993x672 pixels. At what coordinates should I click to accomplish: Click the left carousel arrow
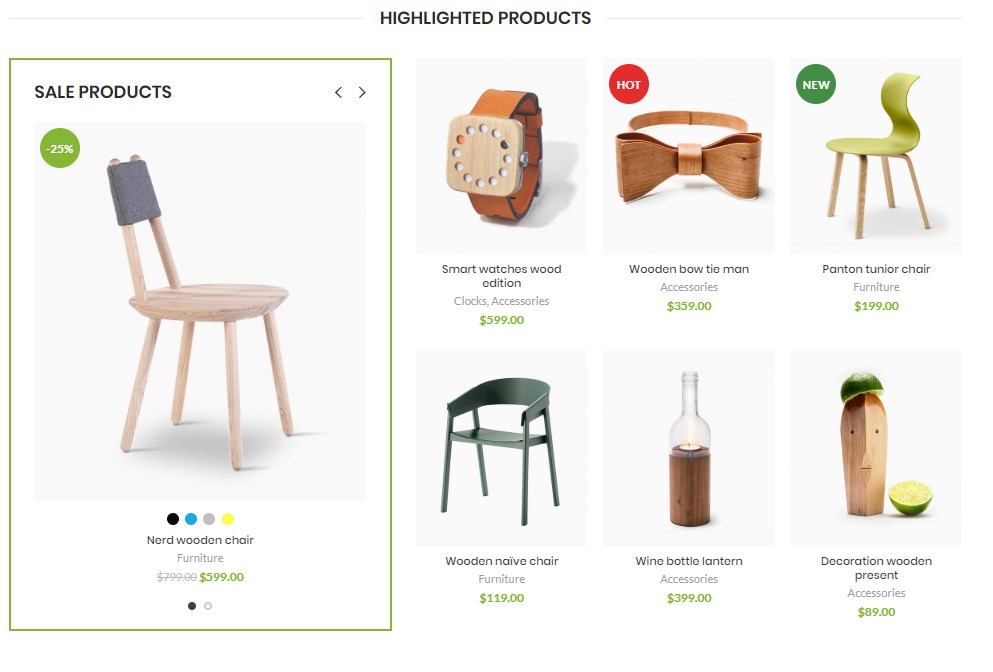[x=337, y=91]
